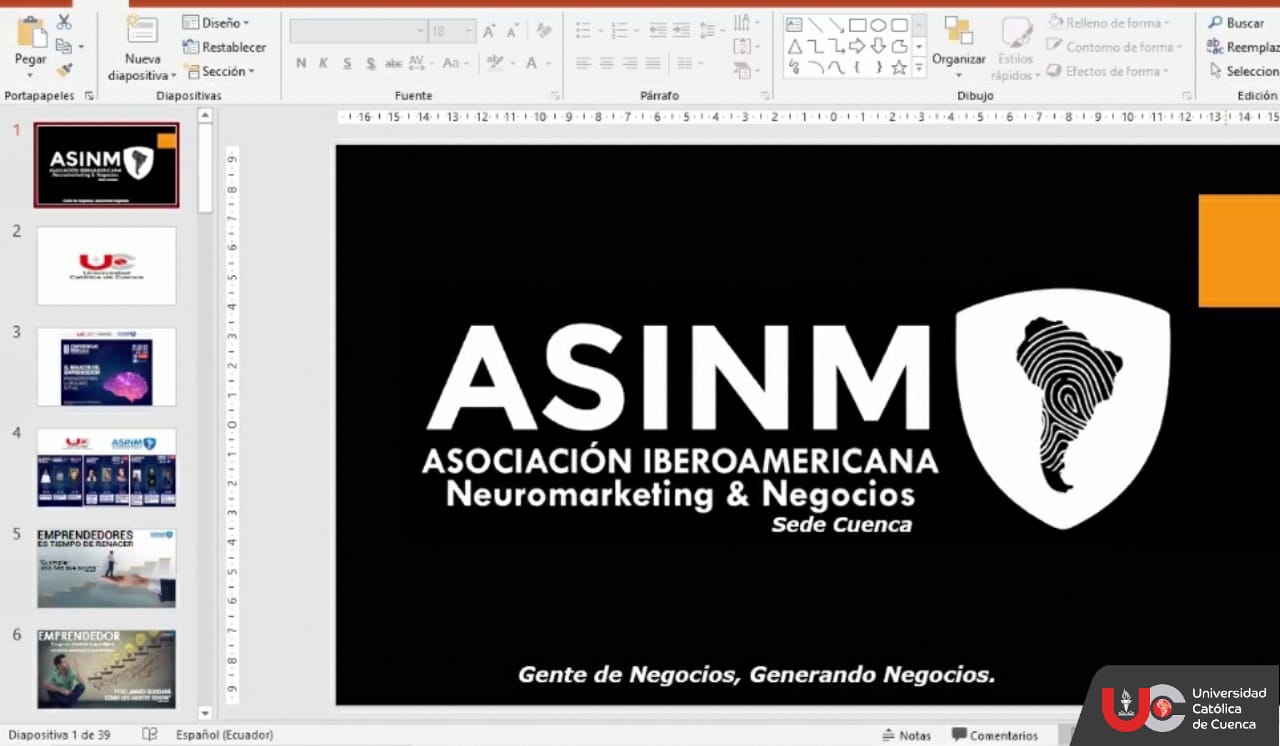Open Notas pane from status bar

pyautogui.click(x=907, y=735)
